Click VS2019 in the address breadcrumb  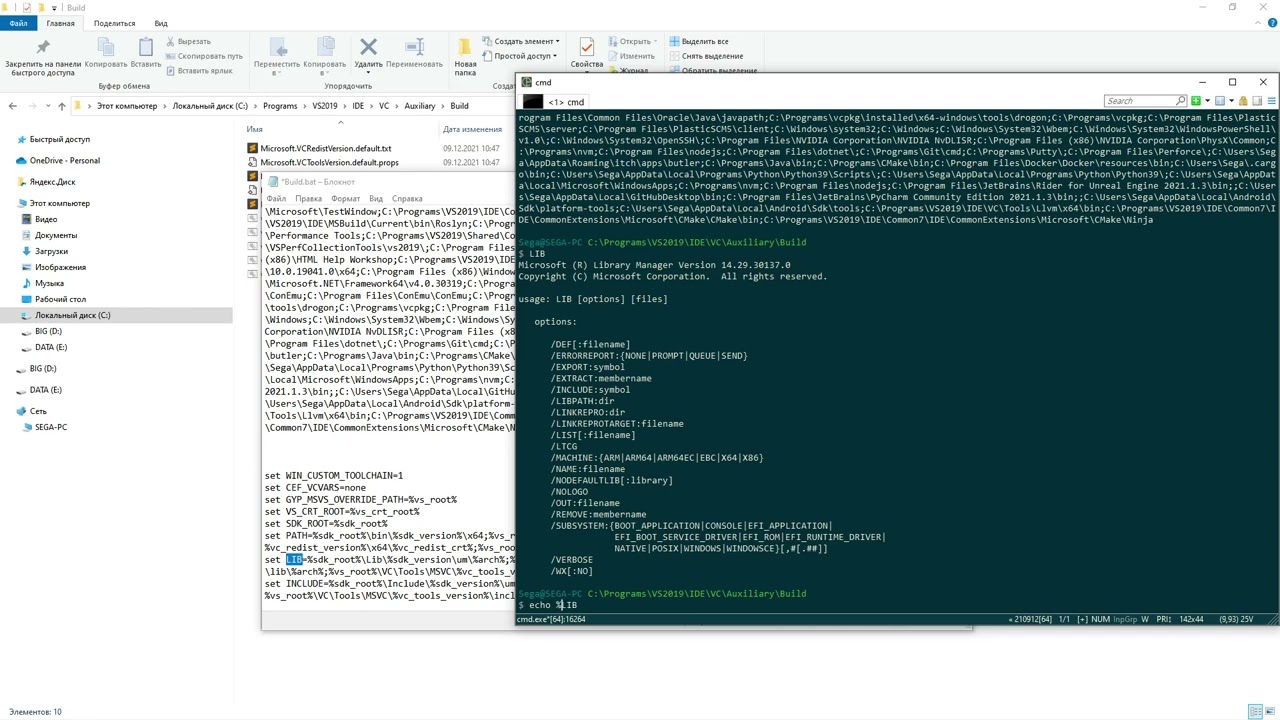point(325,106)
